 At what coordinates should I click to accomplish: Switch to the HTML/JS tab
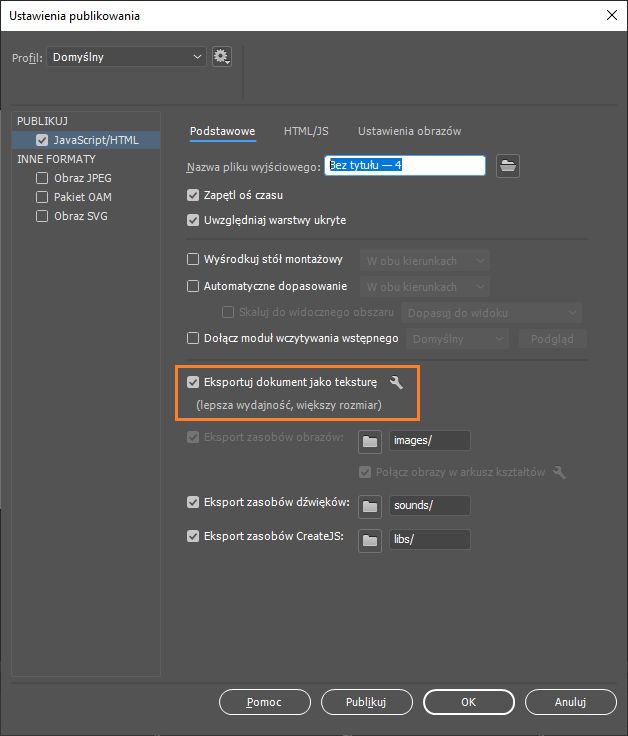[306, 131]
